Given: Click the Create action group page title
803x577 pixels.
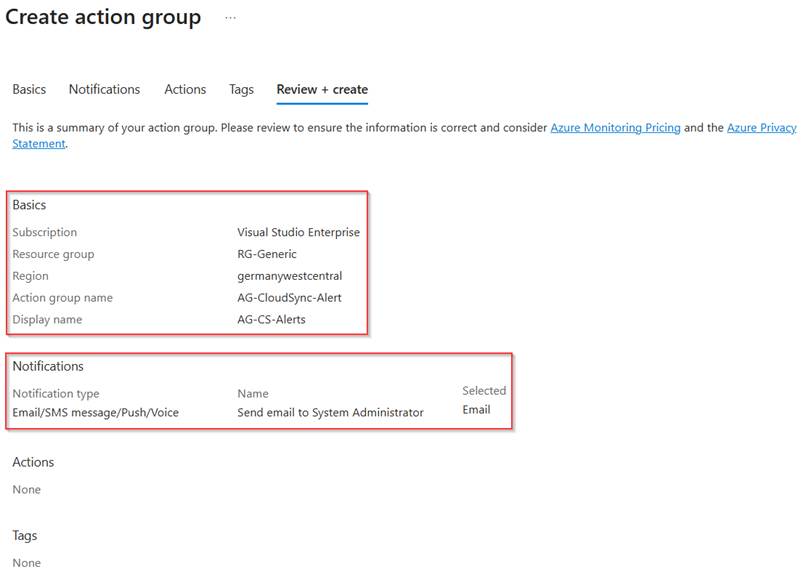Looking at the screenshot, I should click(103, 18).
